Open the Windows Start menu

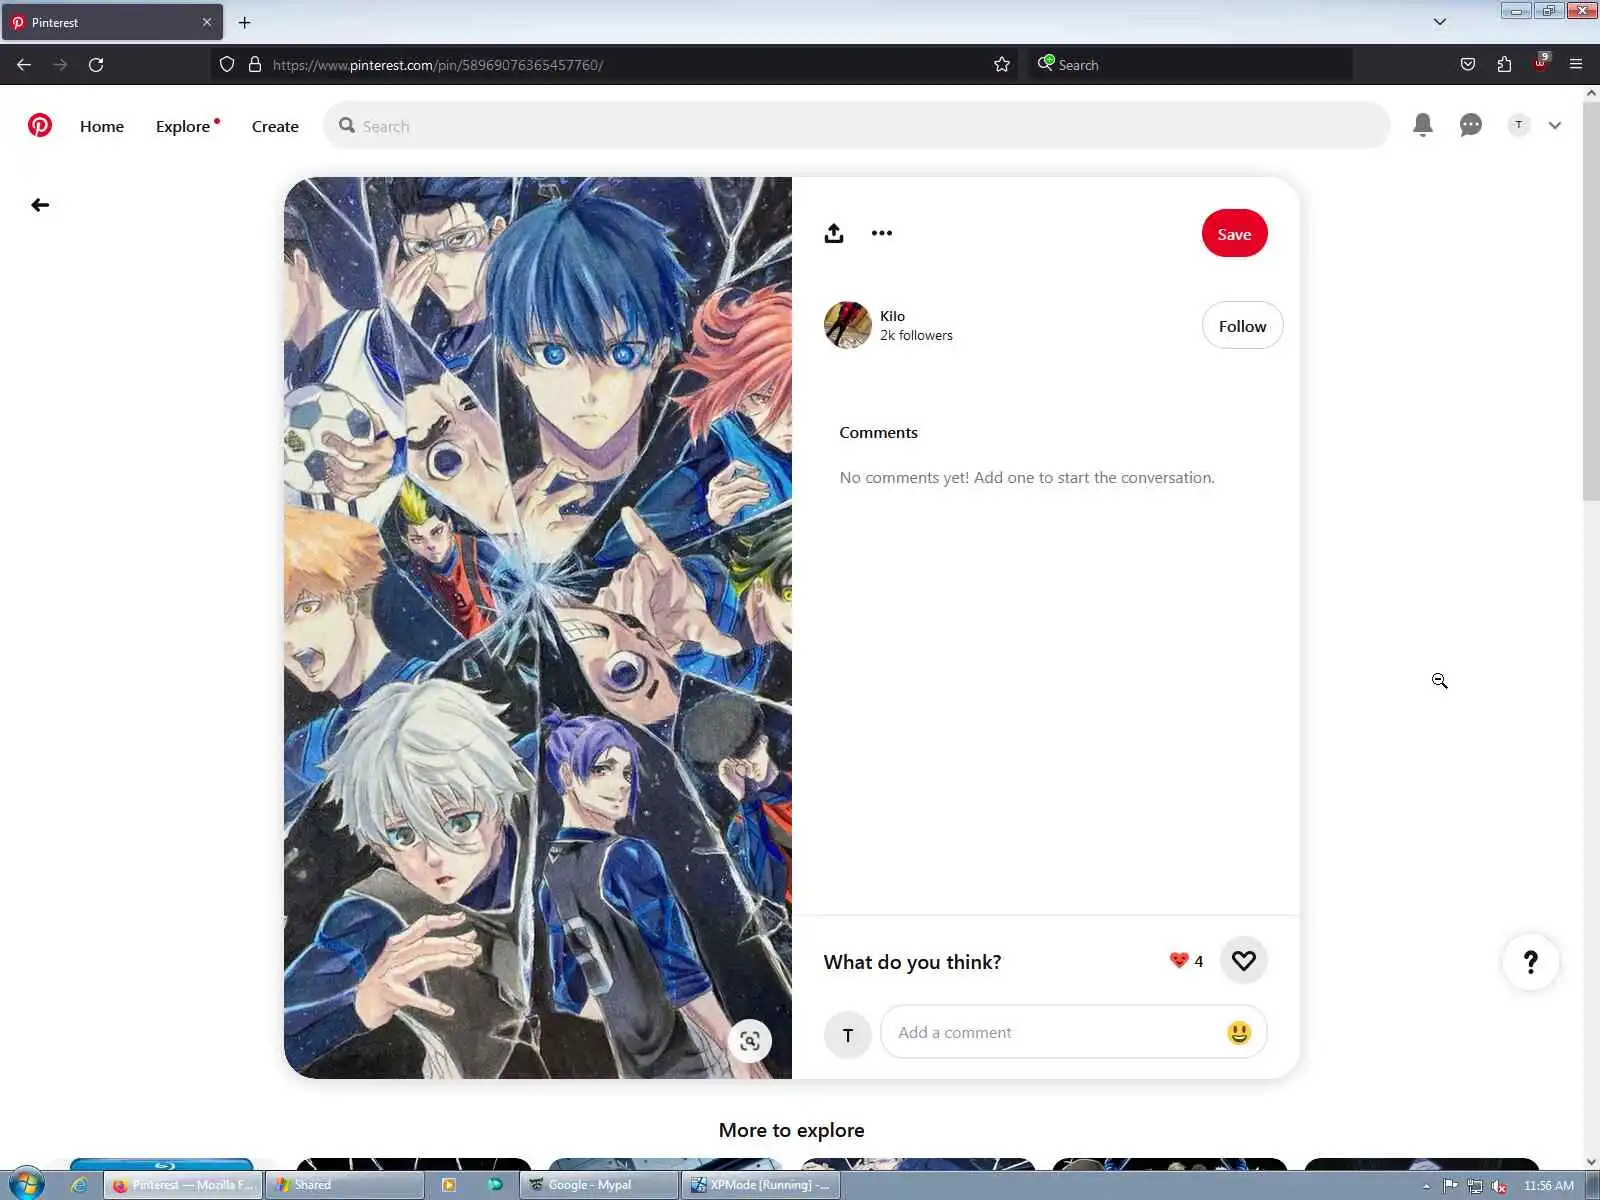point(26,1185)
